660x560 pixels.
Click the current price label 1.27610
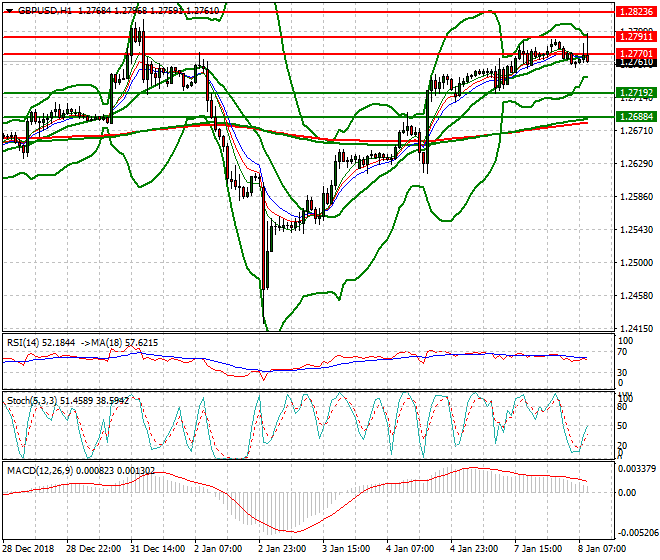[x=636, y=62]
